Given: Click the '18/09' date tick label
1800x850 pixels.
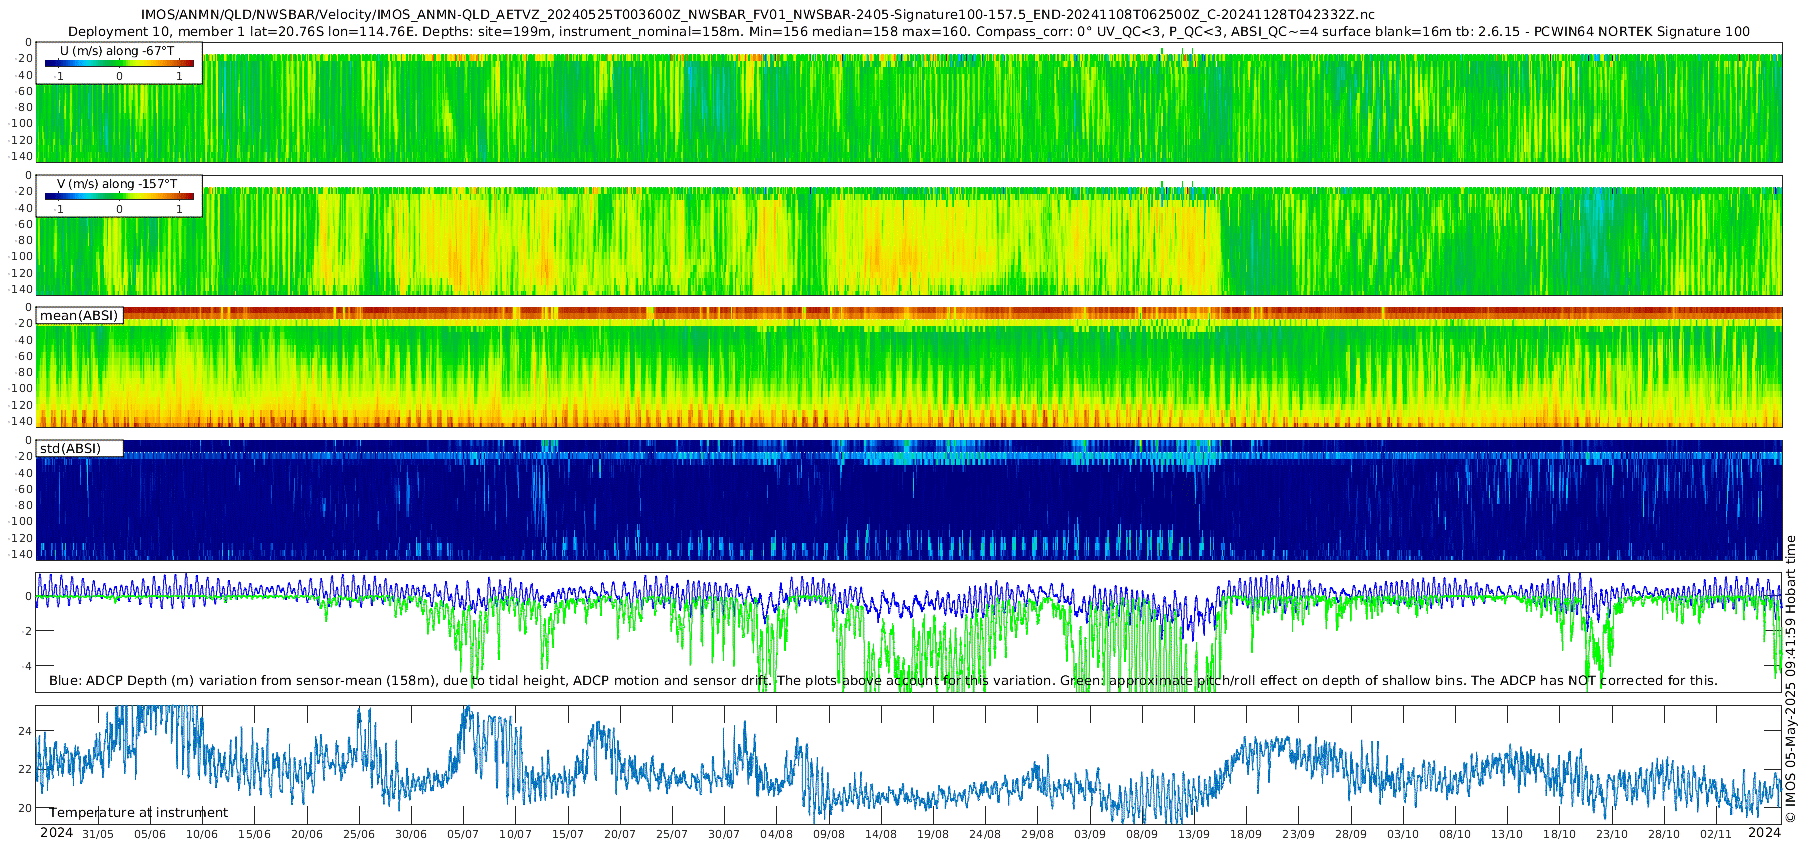Looking at the screenshot, I should [x=1246, y=834].
